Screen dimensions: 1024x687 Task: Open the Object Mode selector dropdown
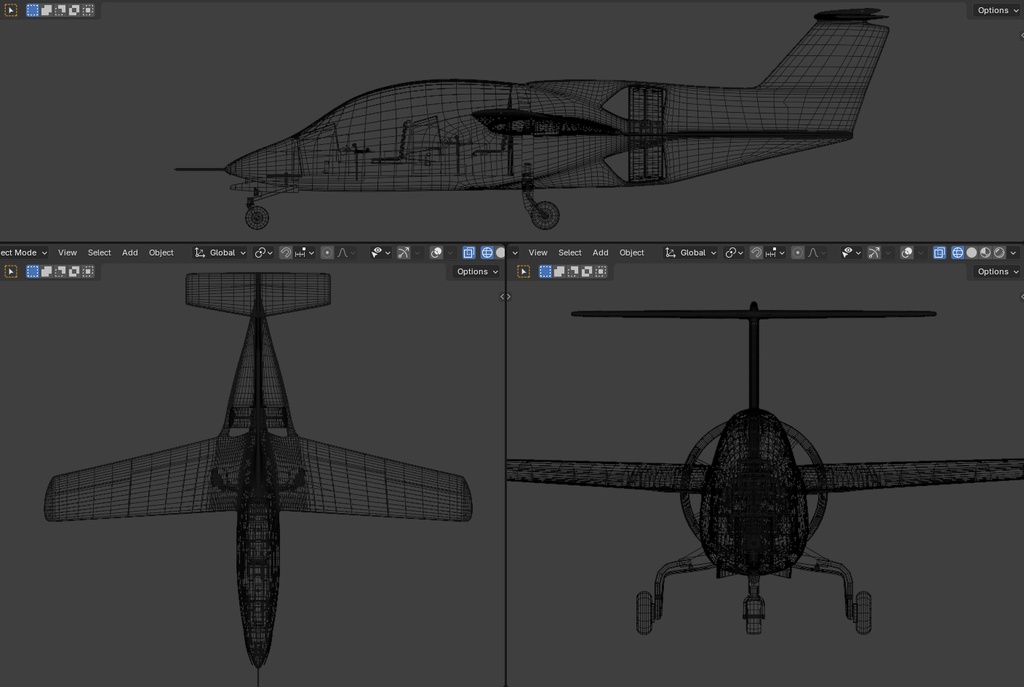pyautogui.click(x=24, y=253)
